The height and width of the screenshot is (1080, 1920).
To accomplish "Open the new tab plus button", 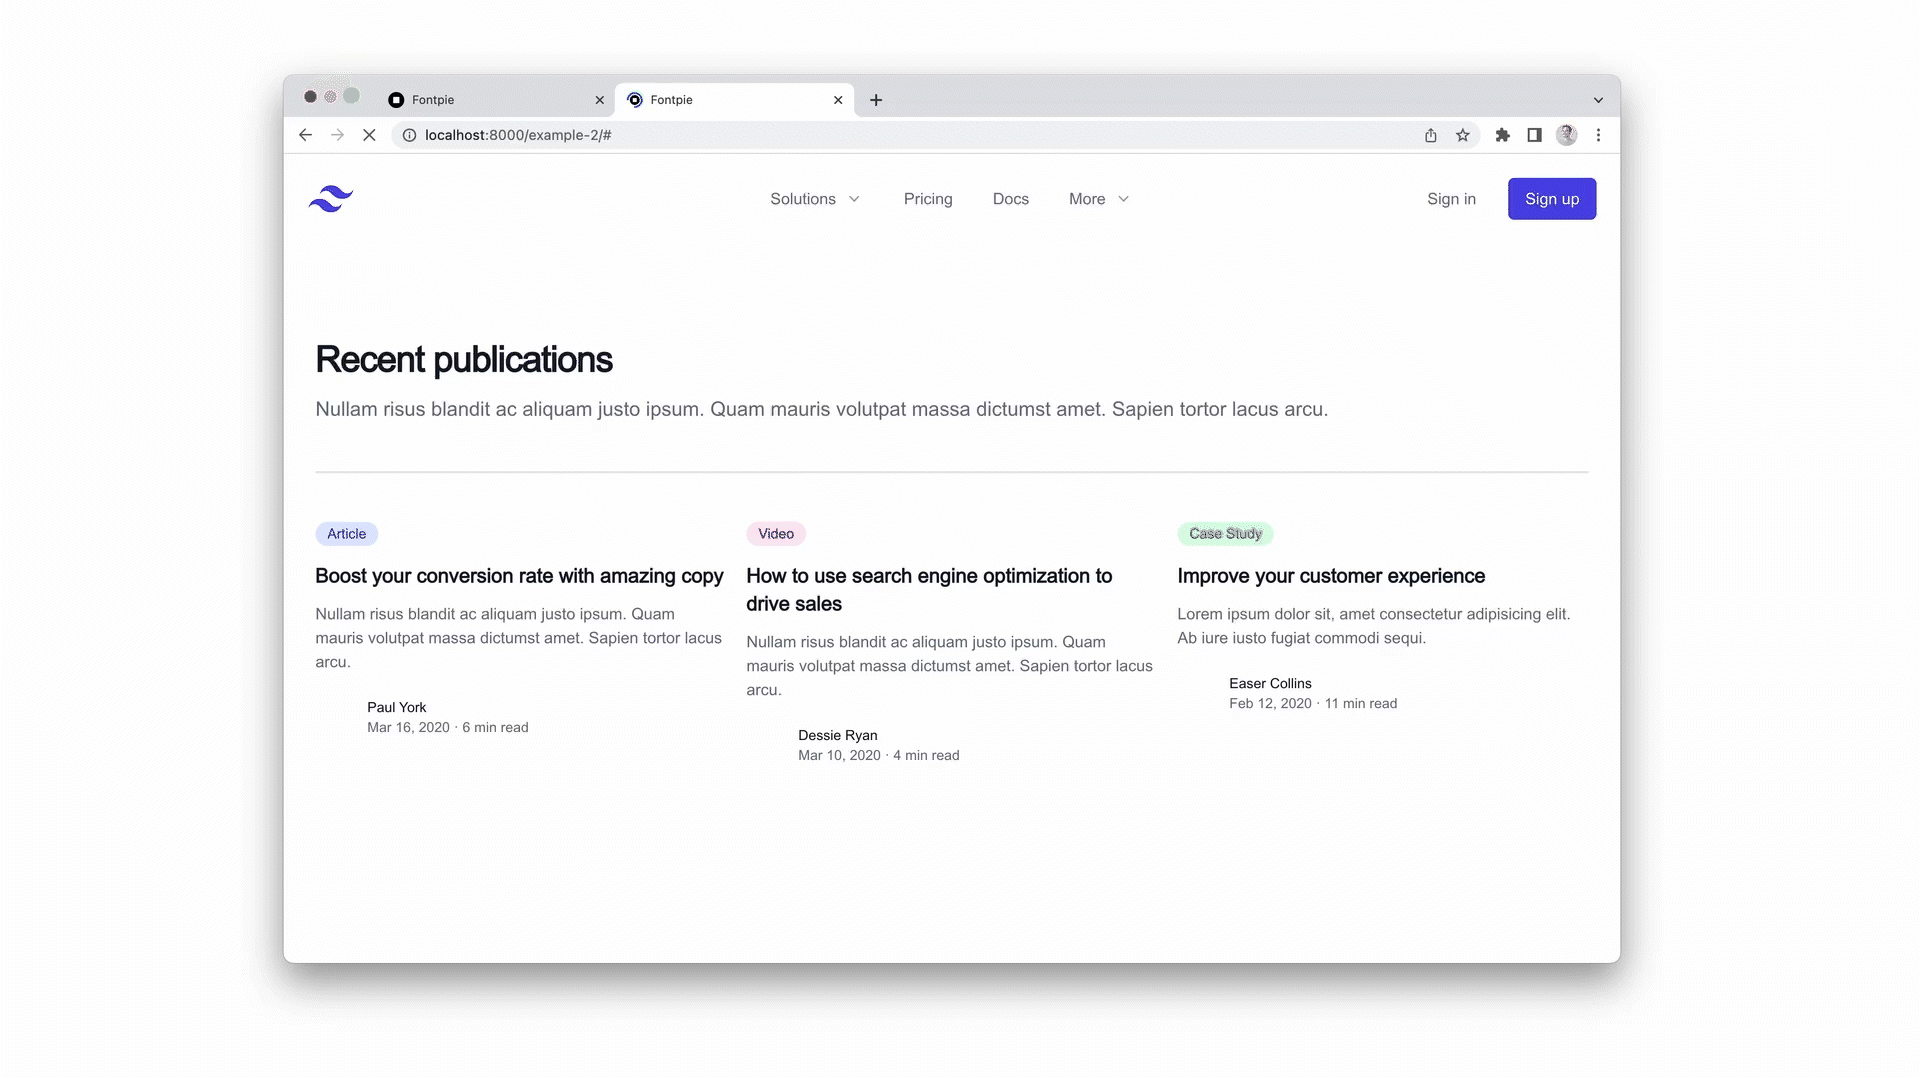I will point(876,100).
